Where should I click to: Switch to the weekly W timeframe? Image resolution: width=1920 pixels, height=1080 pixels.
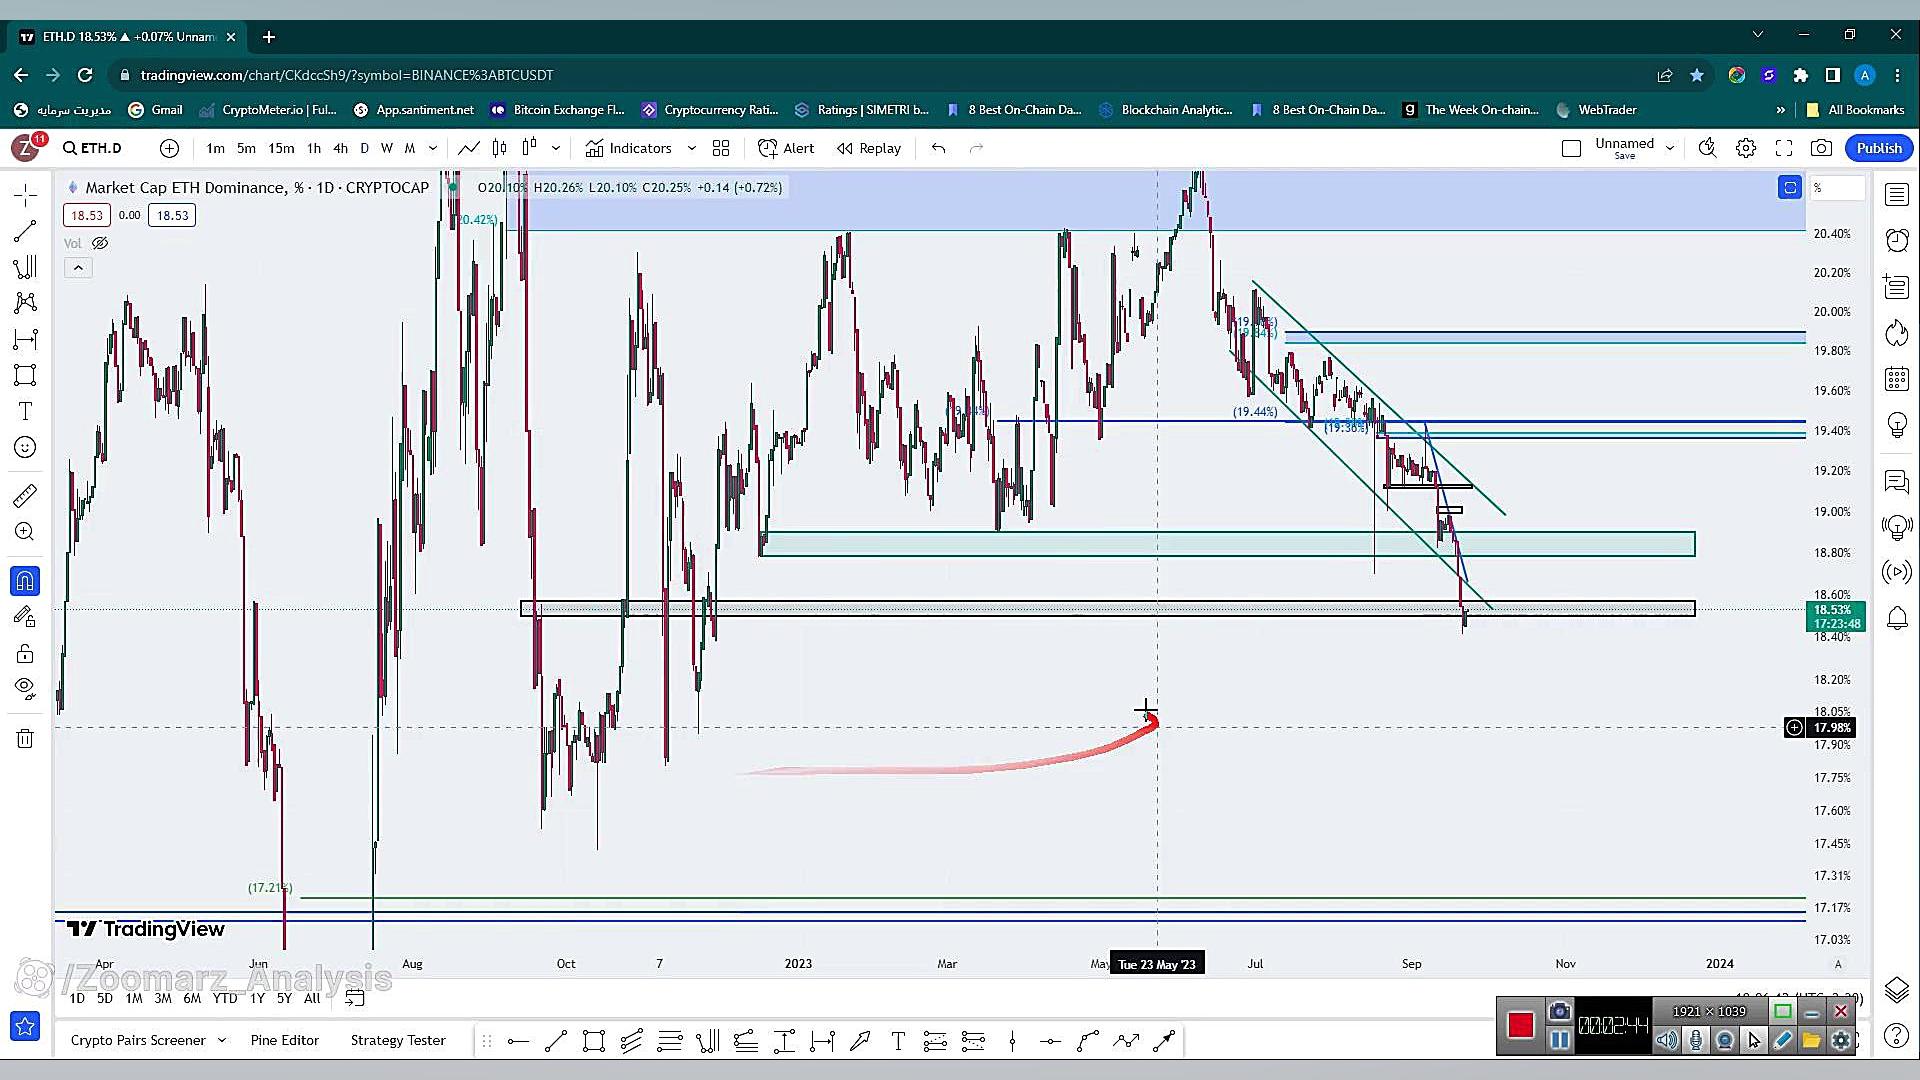[387, 148]
